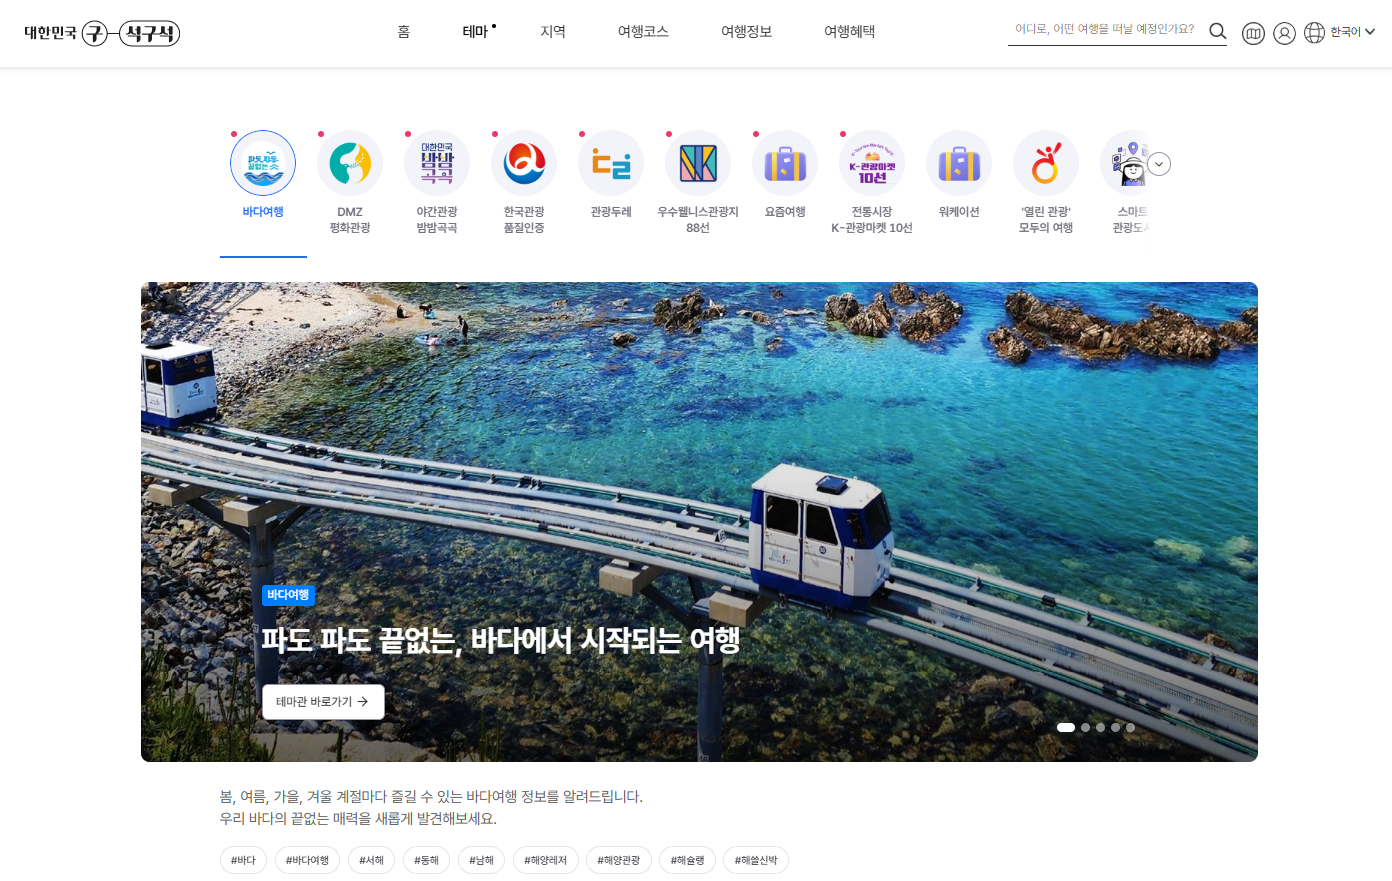Go to the fourth carousel slide dot

click(x=1116, y=728)
